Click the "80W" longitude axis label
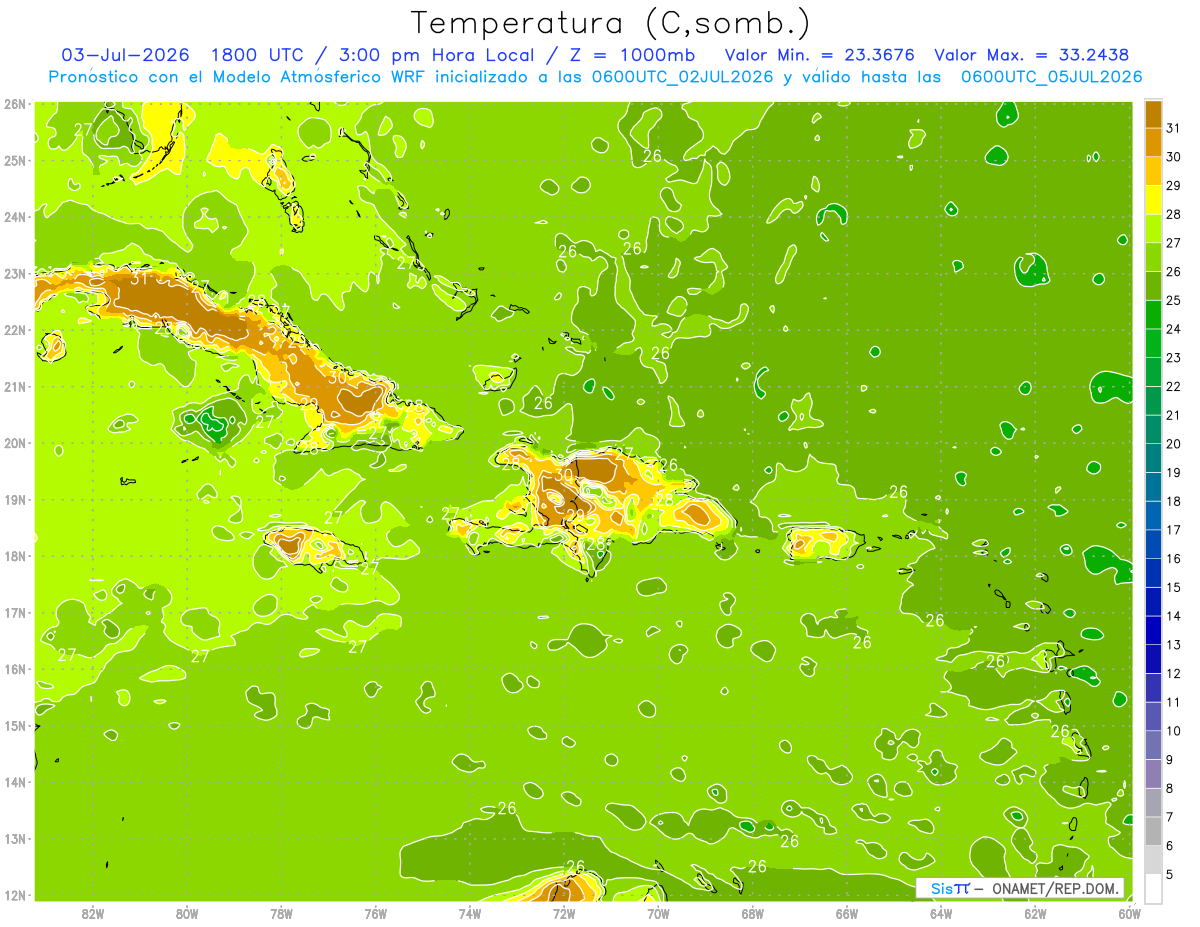Image resolution: width=1200 pixels, height=927 pixels. click(187, 913)
